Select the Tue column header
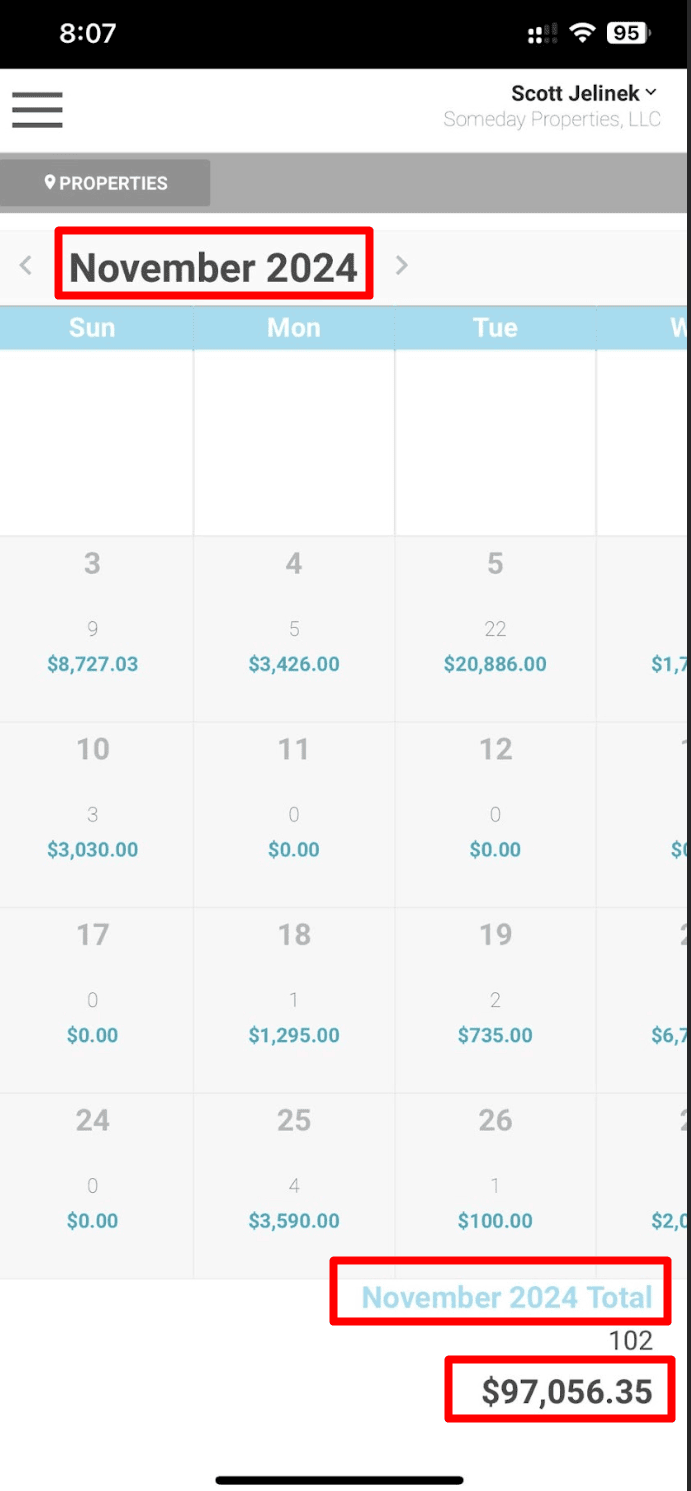 496,328
